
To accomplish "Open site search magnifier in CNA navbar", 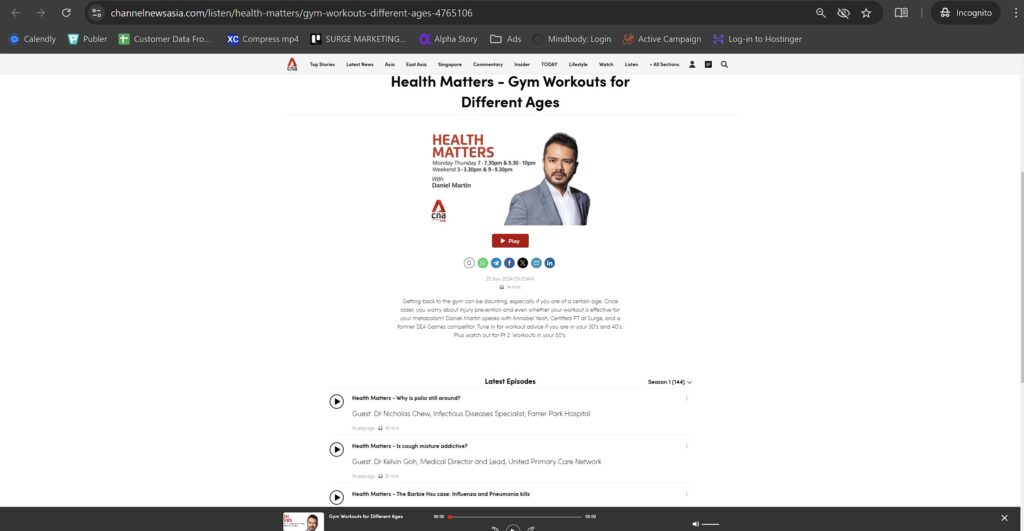I will [x=724, y=64].
